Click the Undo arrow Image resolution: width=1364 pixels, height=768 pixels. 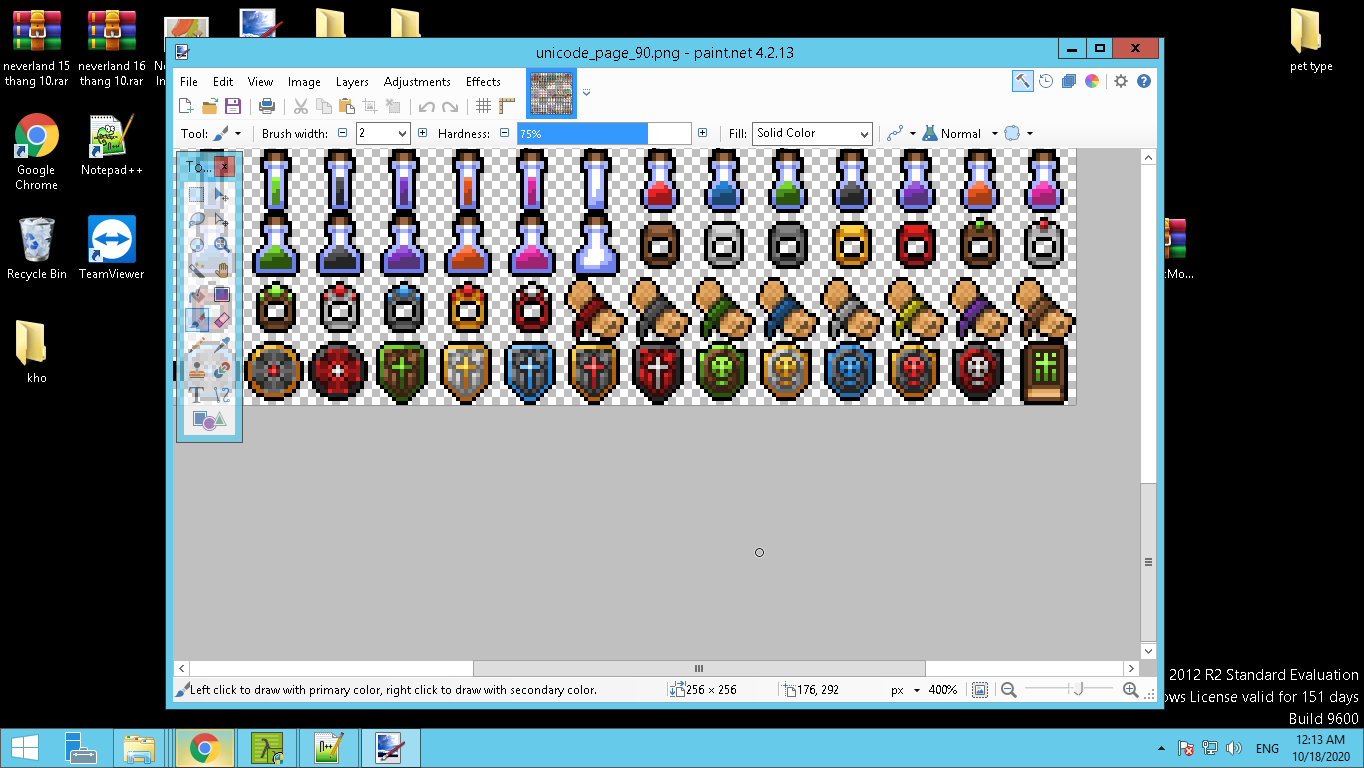click(x=426, y=106)
